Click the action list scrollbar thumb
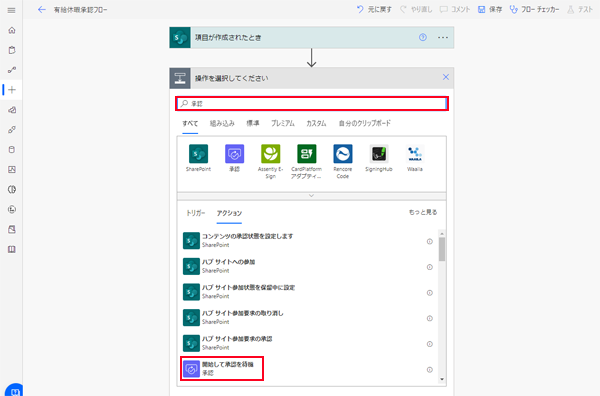Viewport: 600px width, 396px height. pyautogui.click(x=442, y=249)
